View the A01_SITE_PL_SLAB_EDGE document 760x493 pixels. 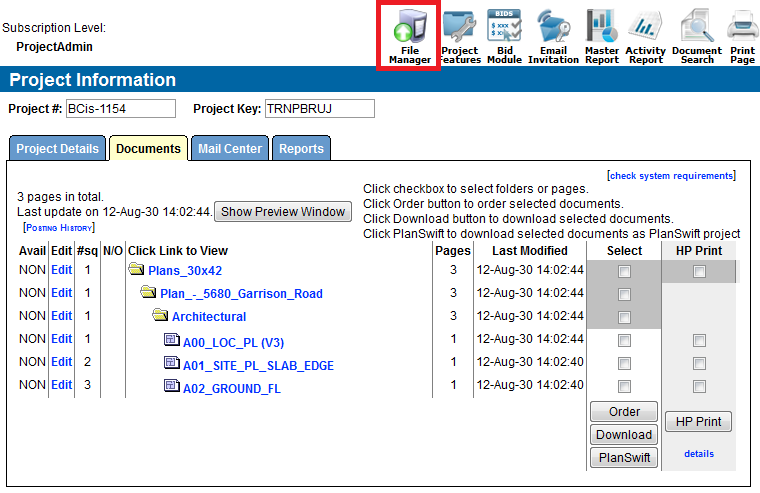coord(258,366)
